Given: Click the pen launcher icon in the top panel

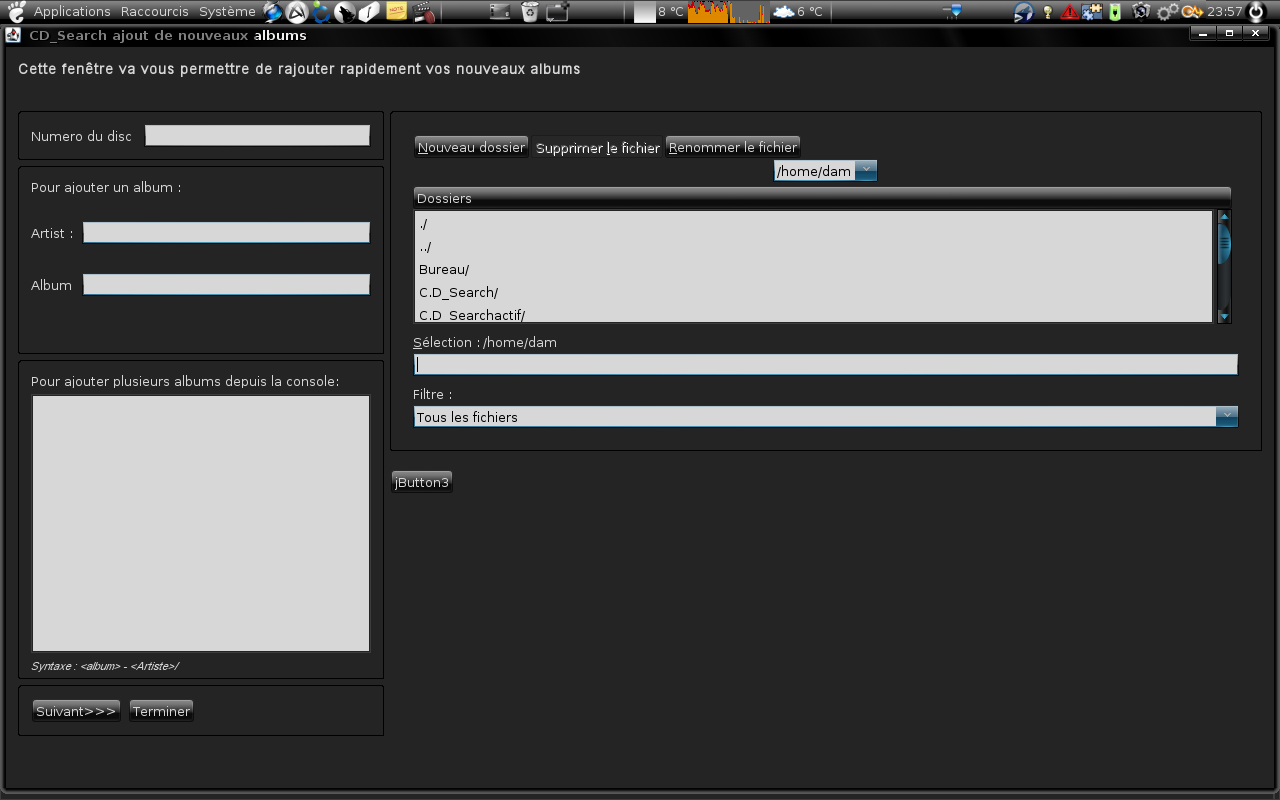Looking at the screenshot, I should pos(368,12).
